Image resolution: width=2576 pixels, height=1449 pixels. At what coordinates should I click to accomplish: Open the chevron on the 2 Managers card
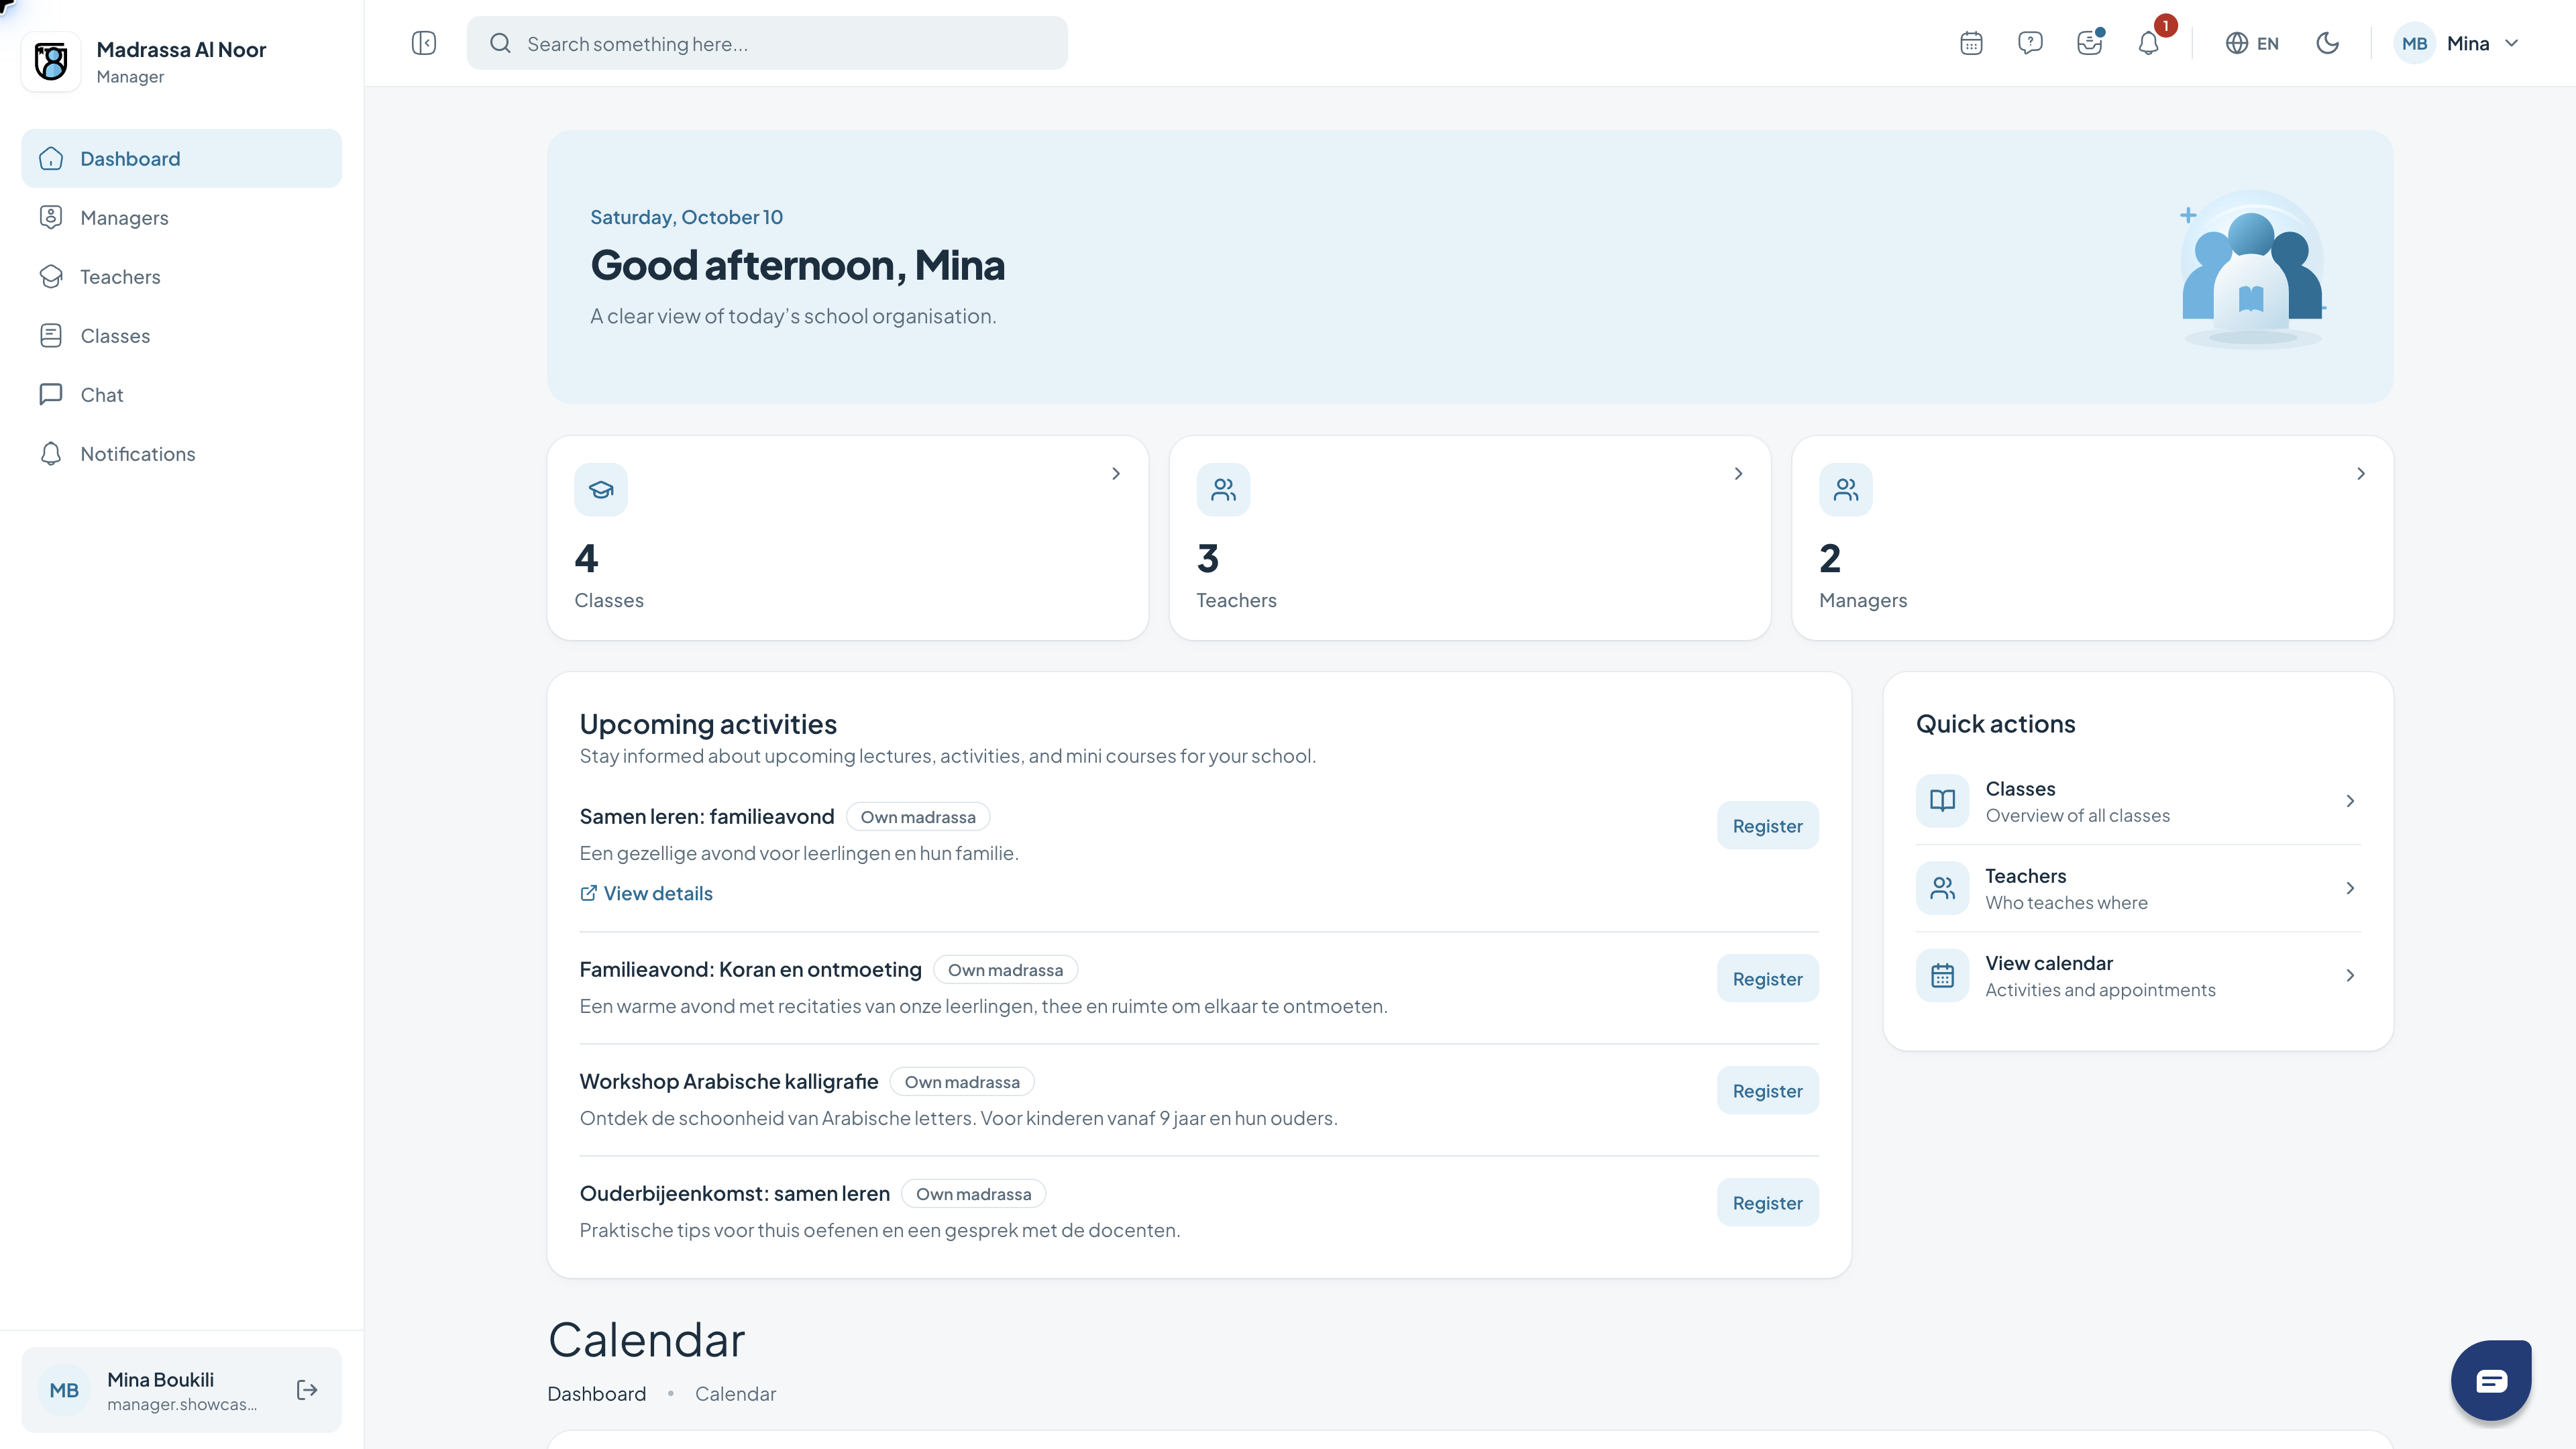[2361, 473]
